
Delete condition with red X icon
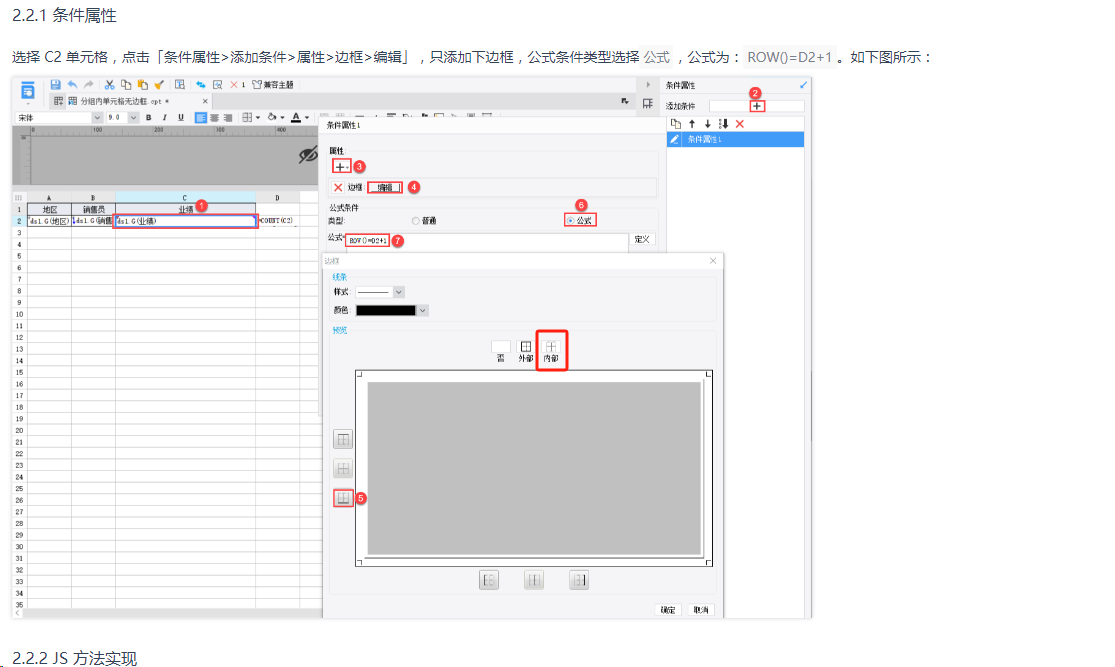click(740, 124)
